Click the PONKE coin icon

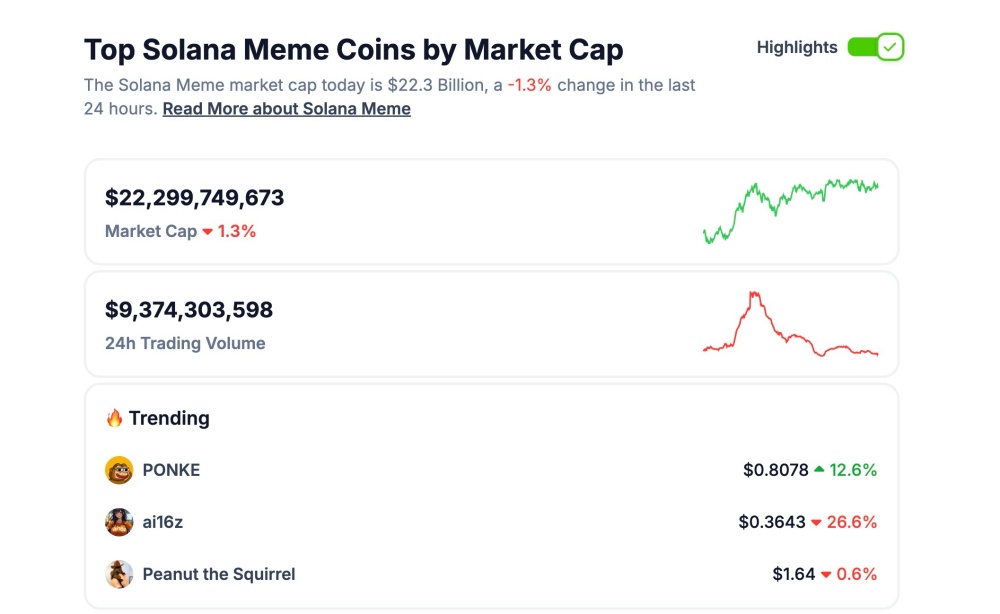[119, 470]
